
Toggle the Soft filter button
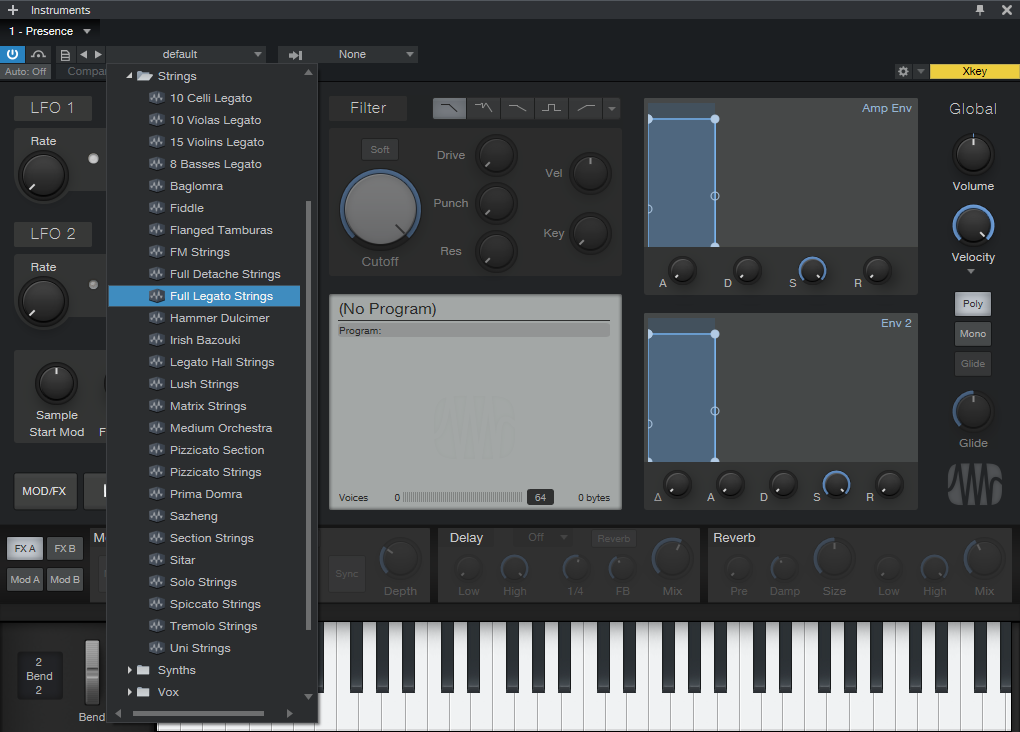[x=380, y=150]
